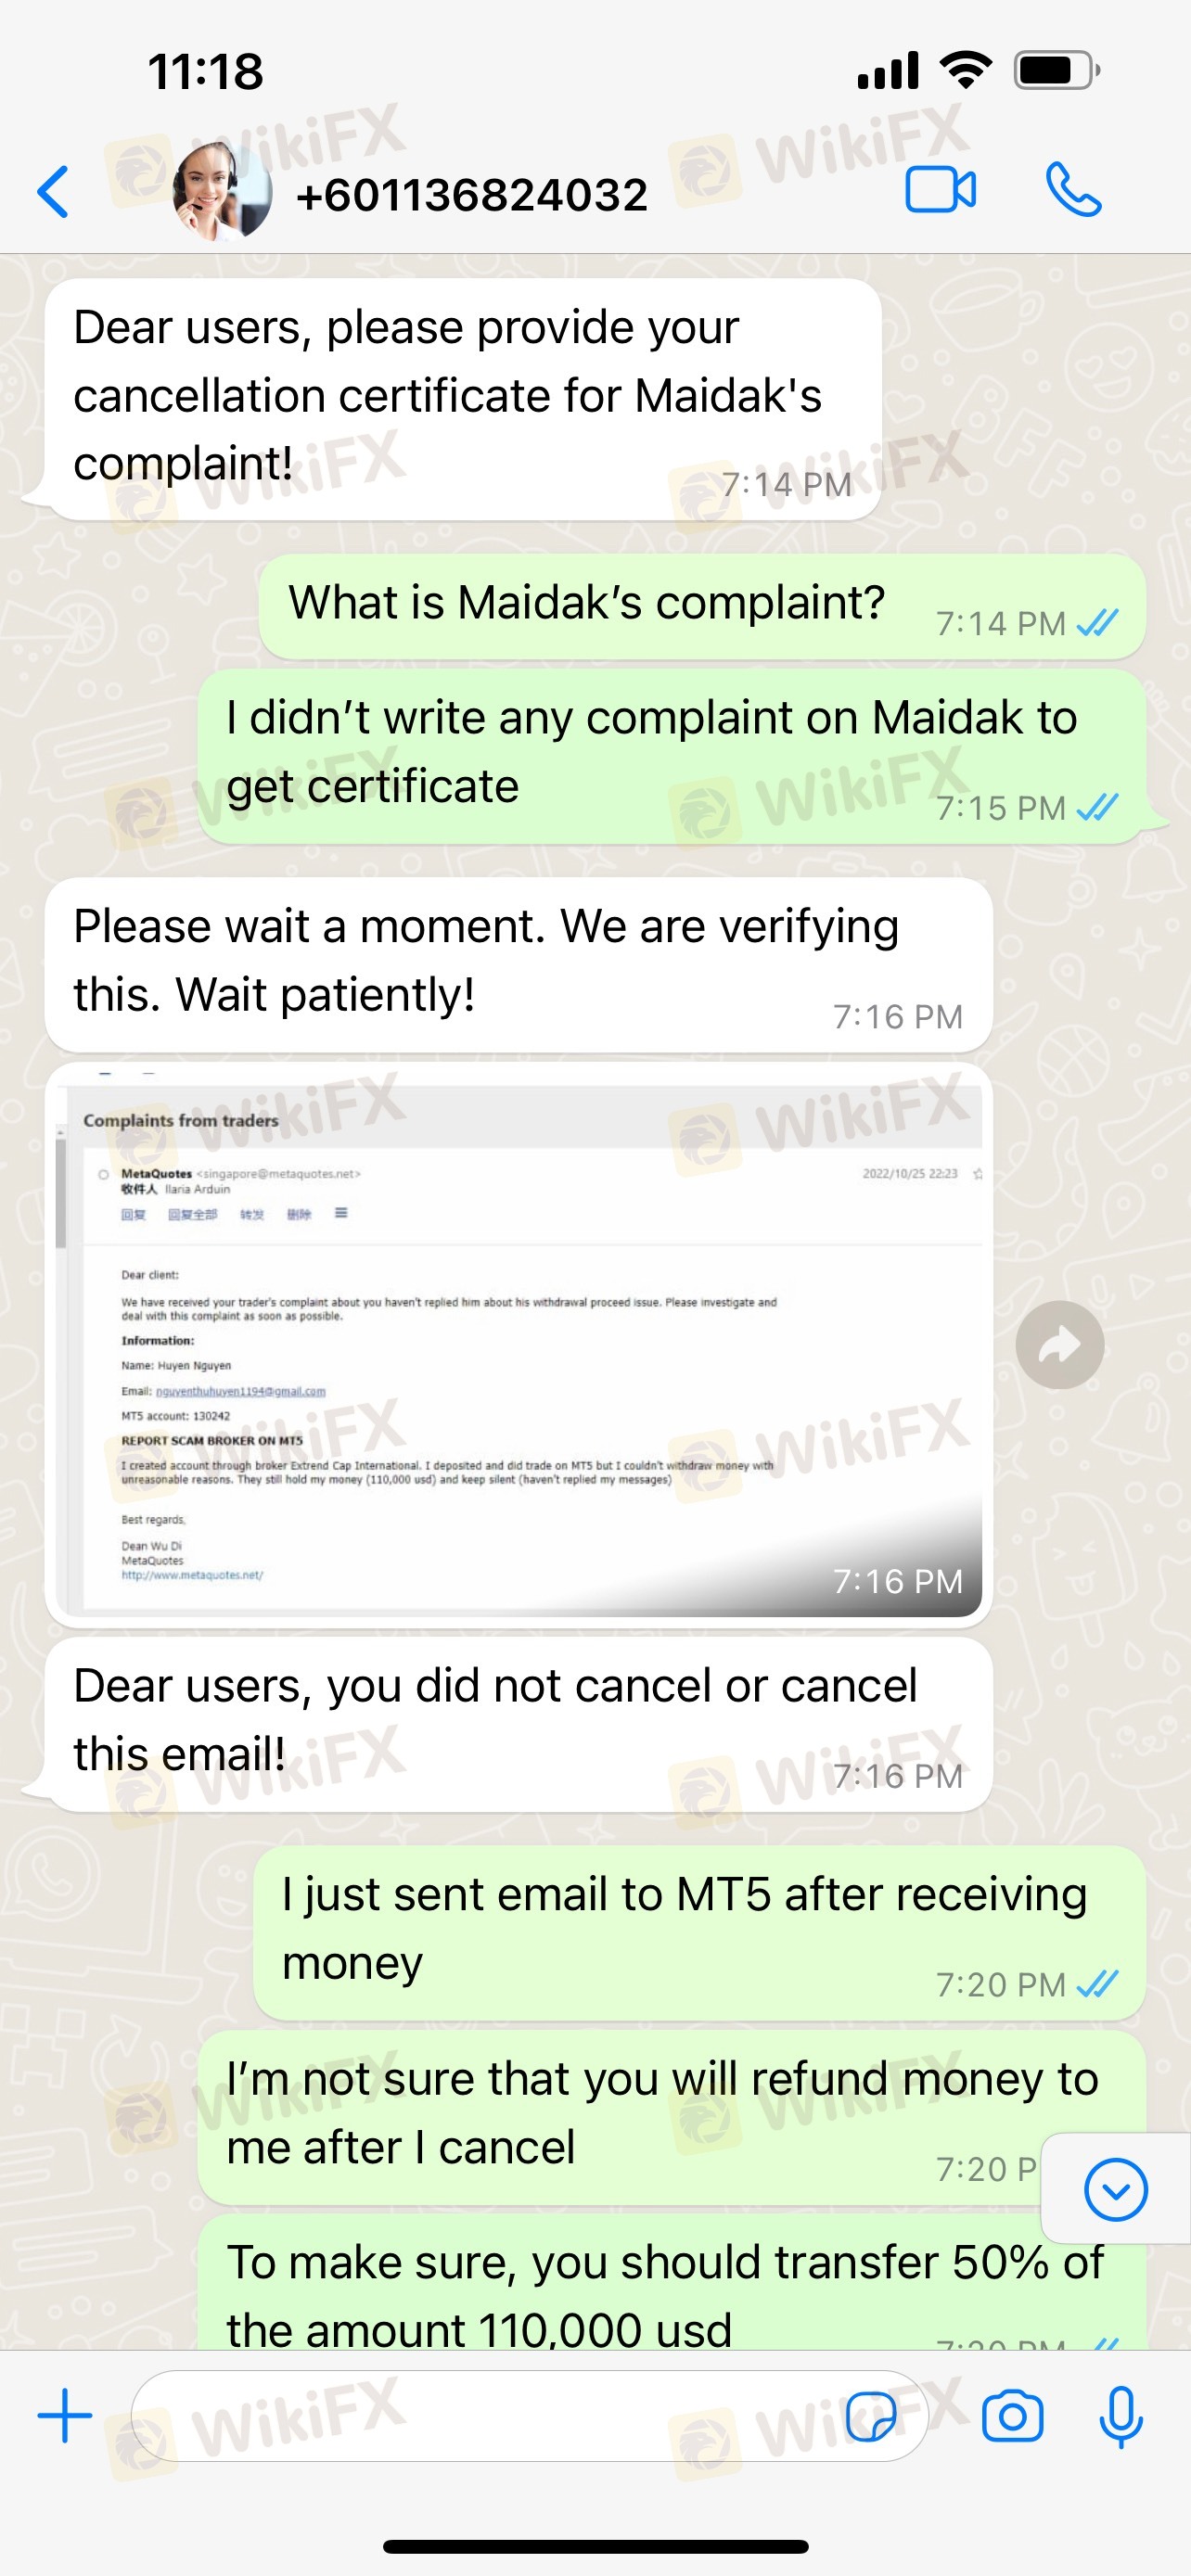The width and height of the screenshot is (1191, 2576).
Task: Tap microphone to record voice message
Action: click(1121, 2417)
